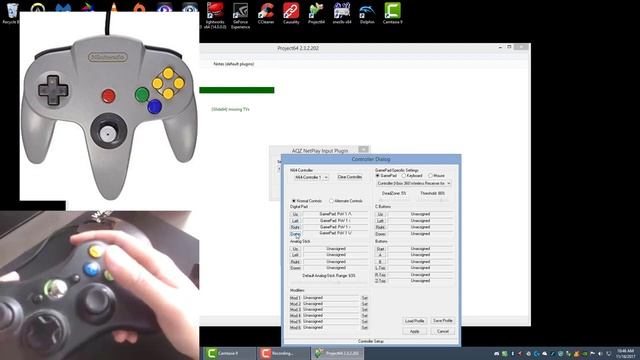This screenshot has height=360, width=640.
Task: Launch Lightworks from the desktop
Action: (215, 15)
